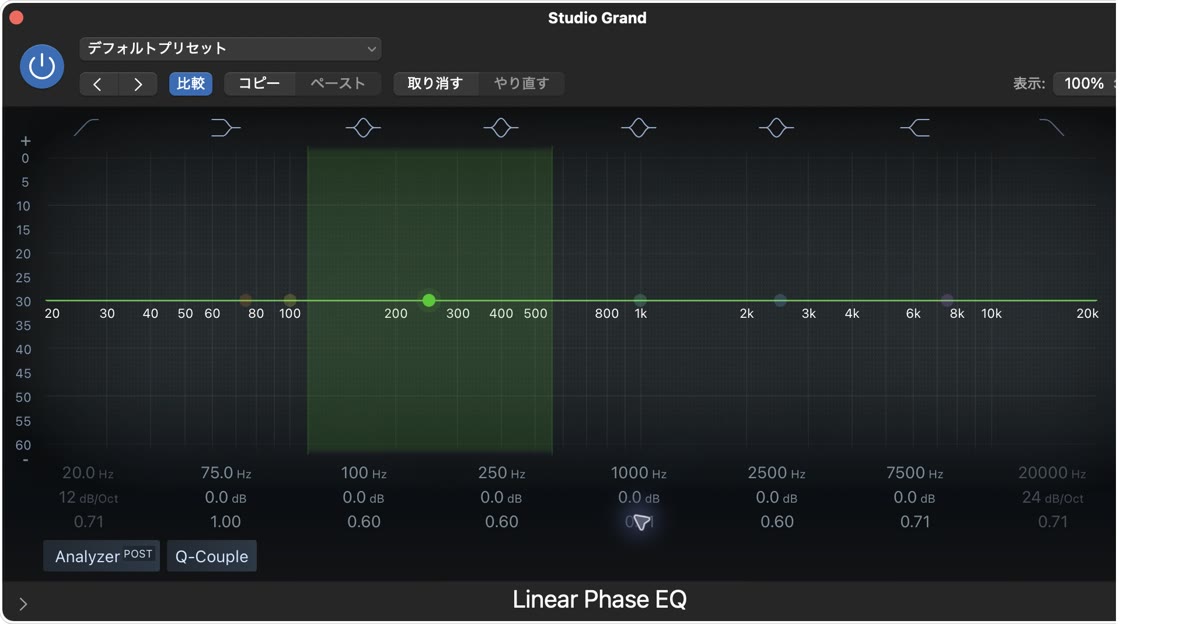Click the 75.0 Hz frequency field

[x=226, y=473]
